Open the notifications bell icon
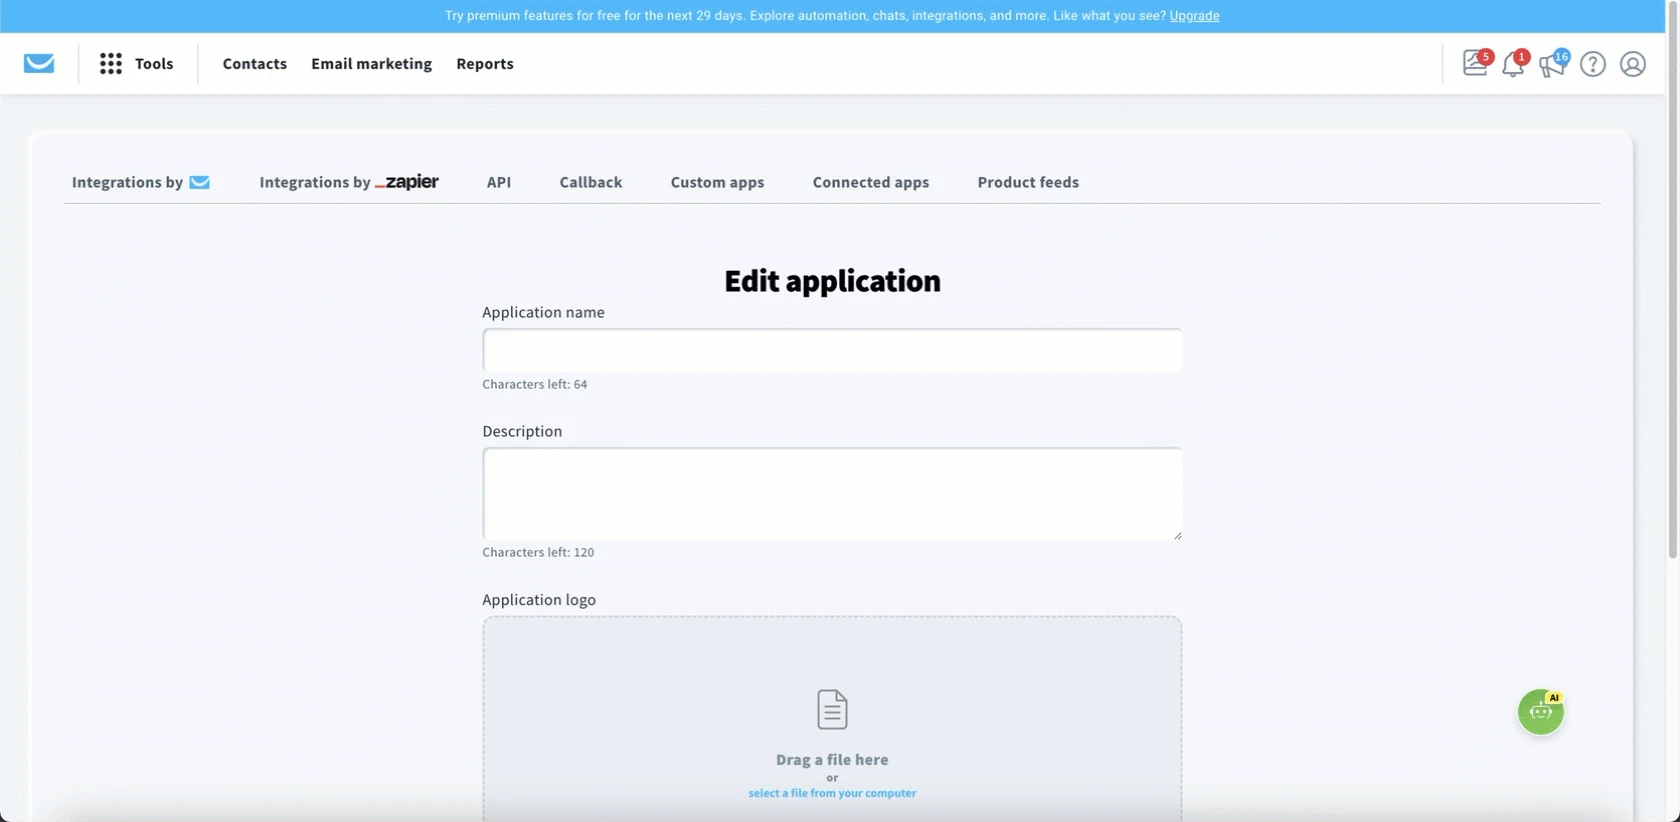1680x822 pixels. 1514,63
